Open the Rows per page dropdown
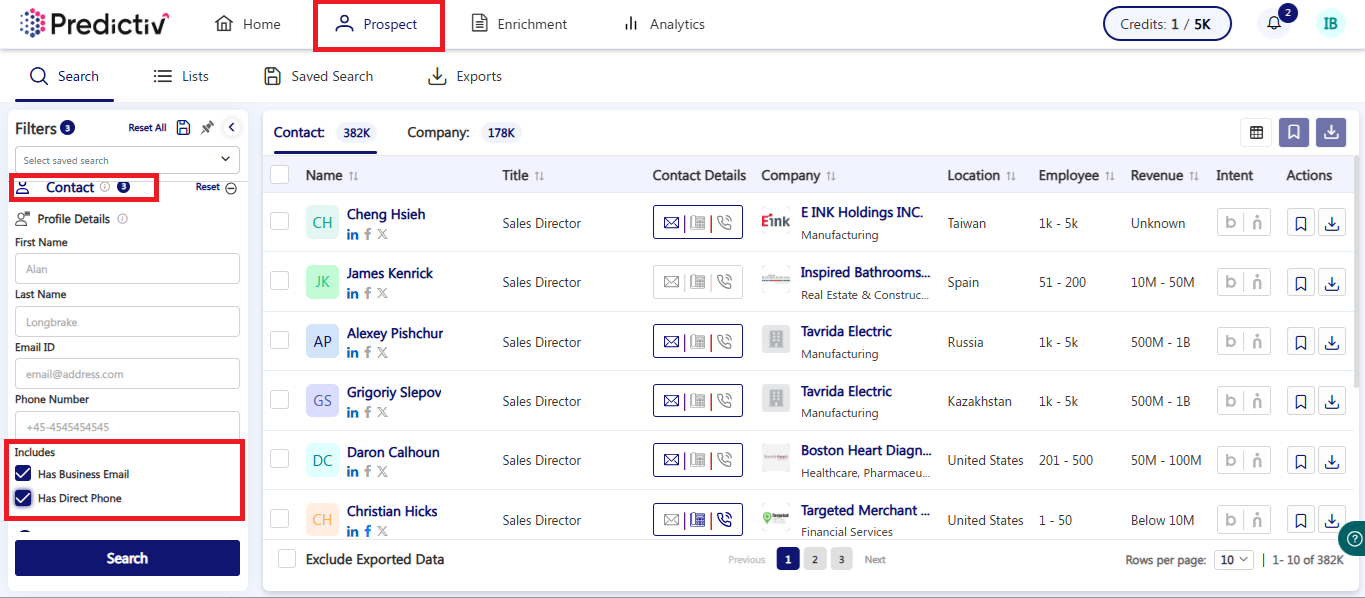 pos(1233,560)
